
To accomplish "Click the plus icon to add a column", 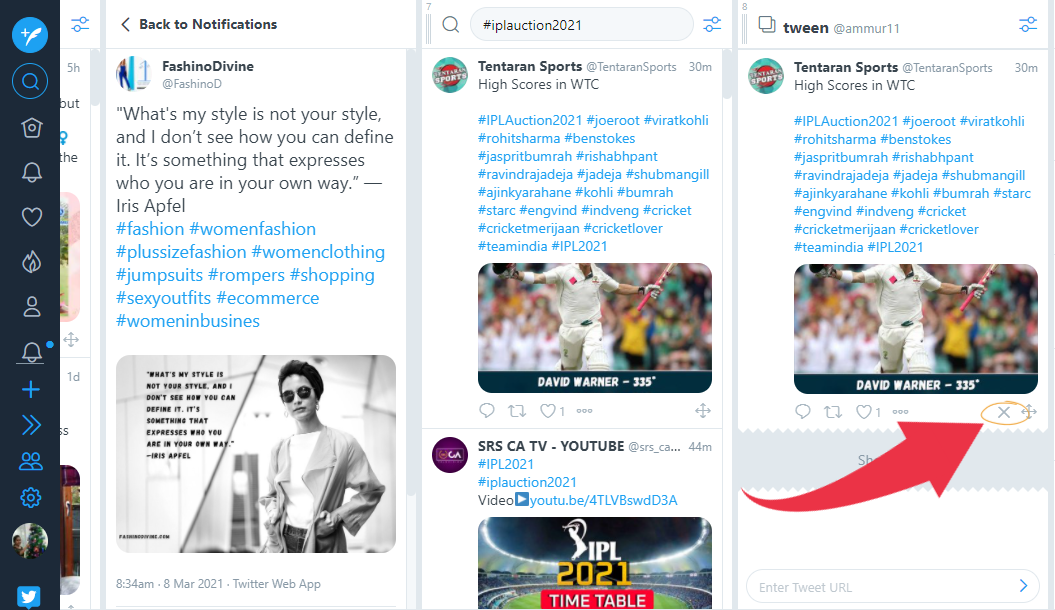I will [31, 389].
